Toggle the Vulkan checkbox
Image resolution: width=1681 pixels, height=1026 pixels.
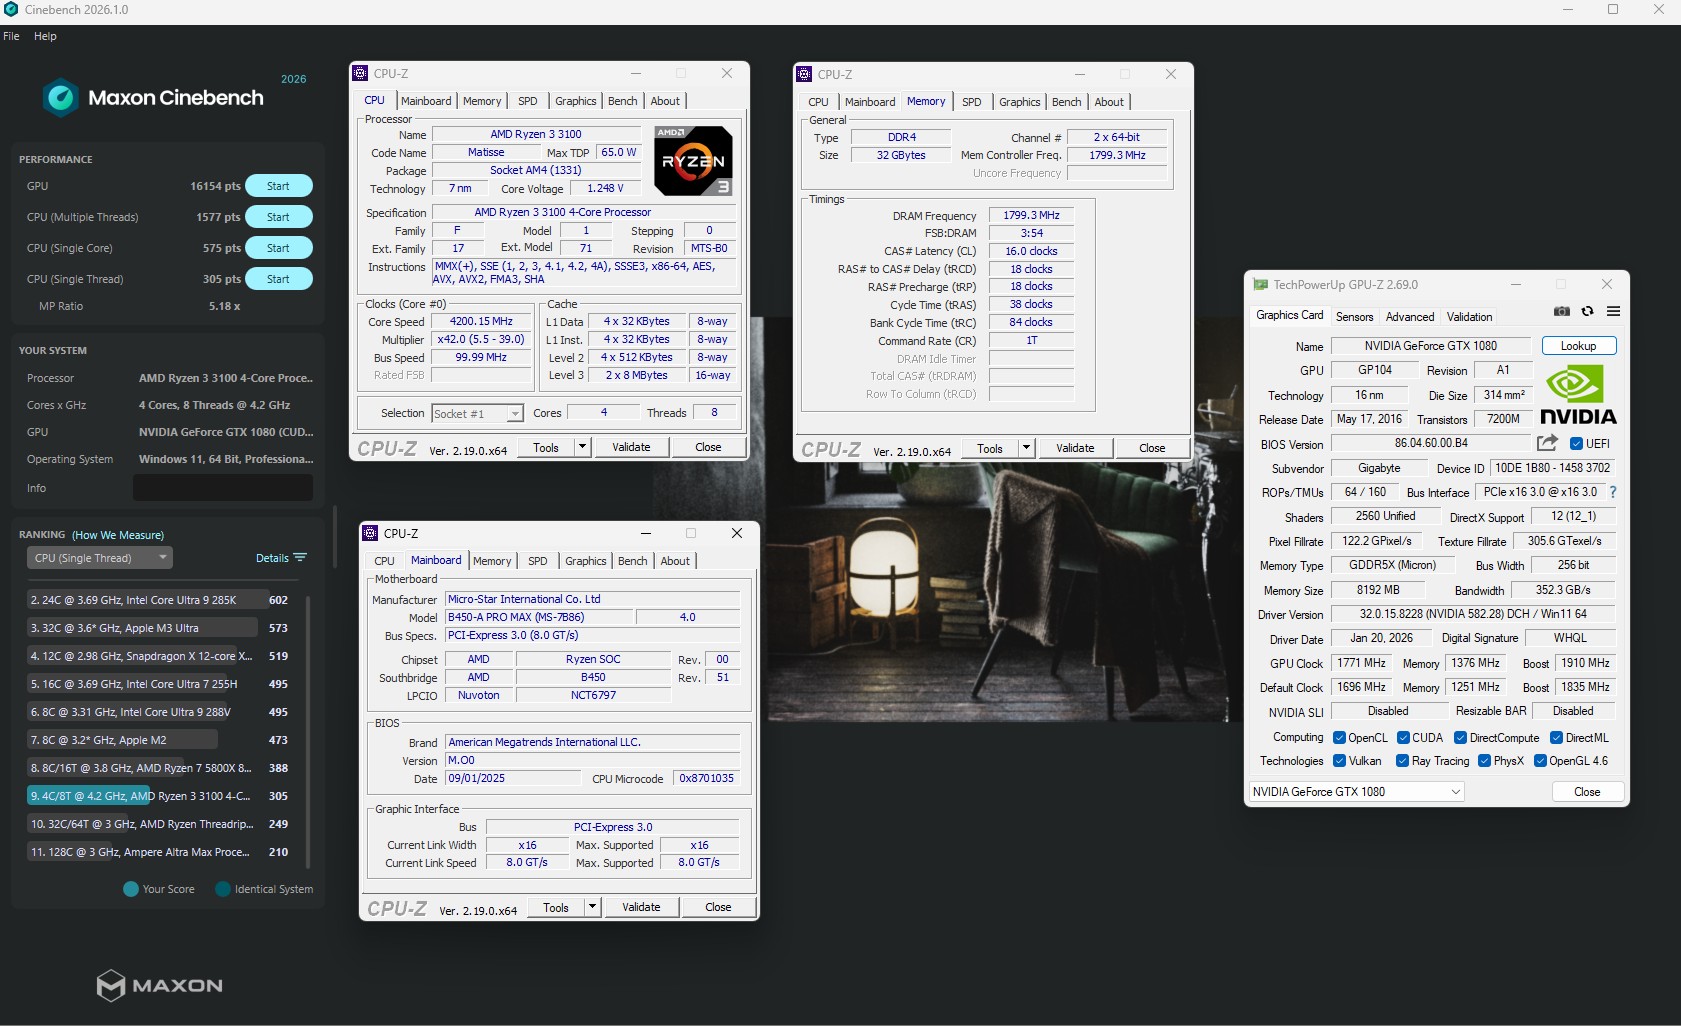click(1339, 761)
